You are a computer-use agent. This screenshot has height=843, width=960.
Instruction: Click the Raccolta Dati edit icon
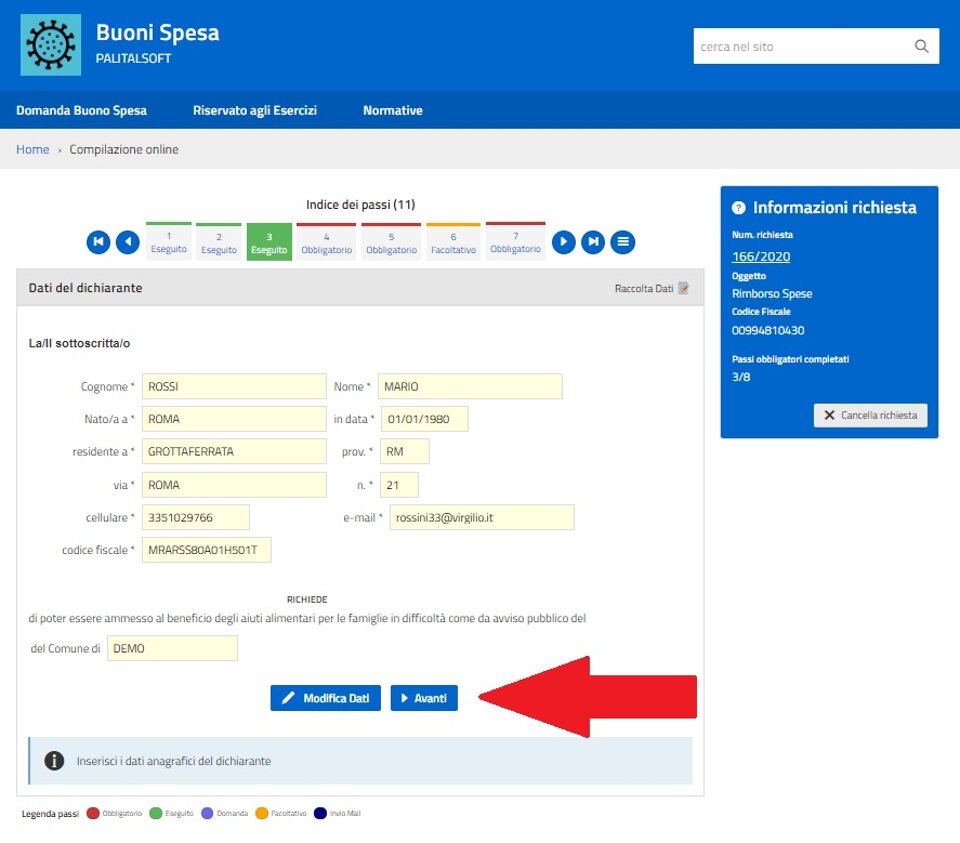pos(684,288)
